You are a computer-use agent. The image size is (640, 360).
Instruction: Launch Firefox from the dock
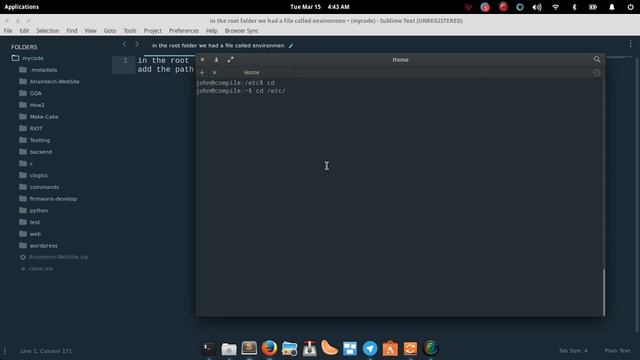(269, 349)
